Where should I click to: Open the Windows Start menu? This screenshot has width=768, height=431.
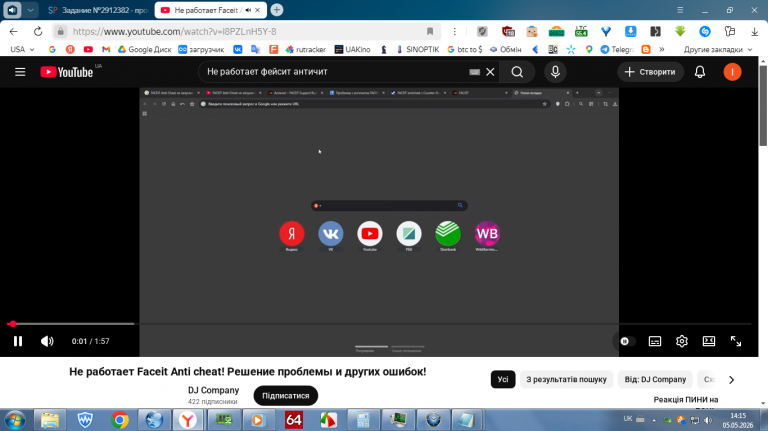pos(15,420)
